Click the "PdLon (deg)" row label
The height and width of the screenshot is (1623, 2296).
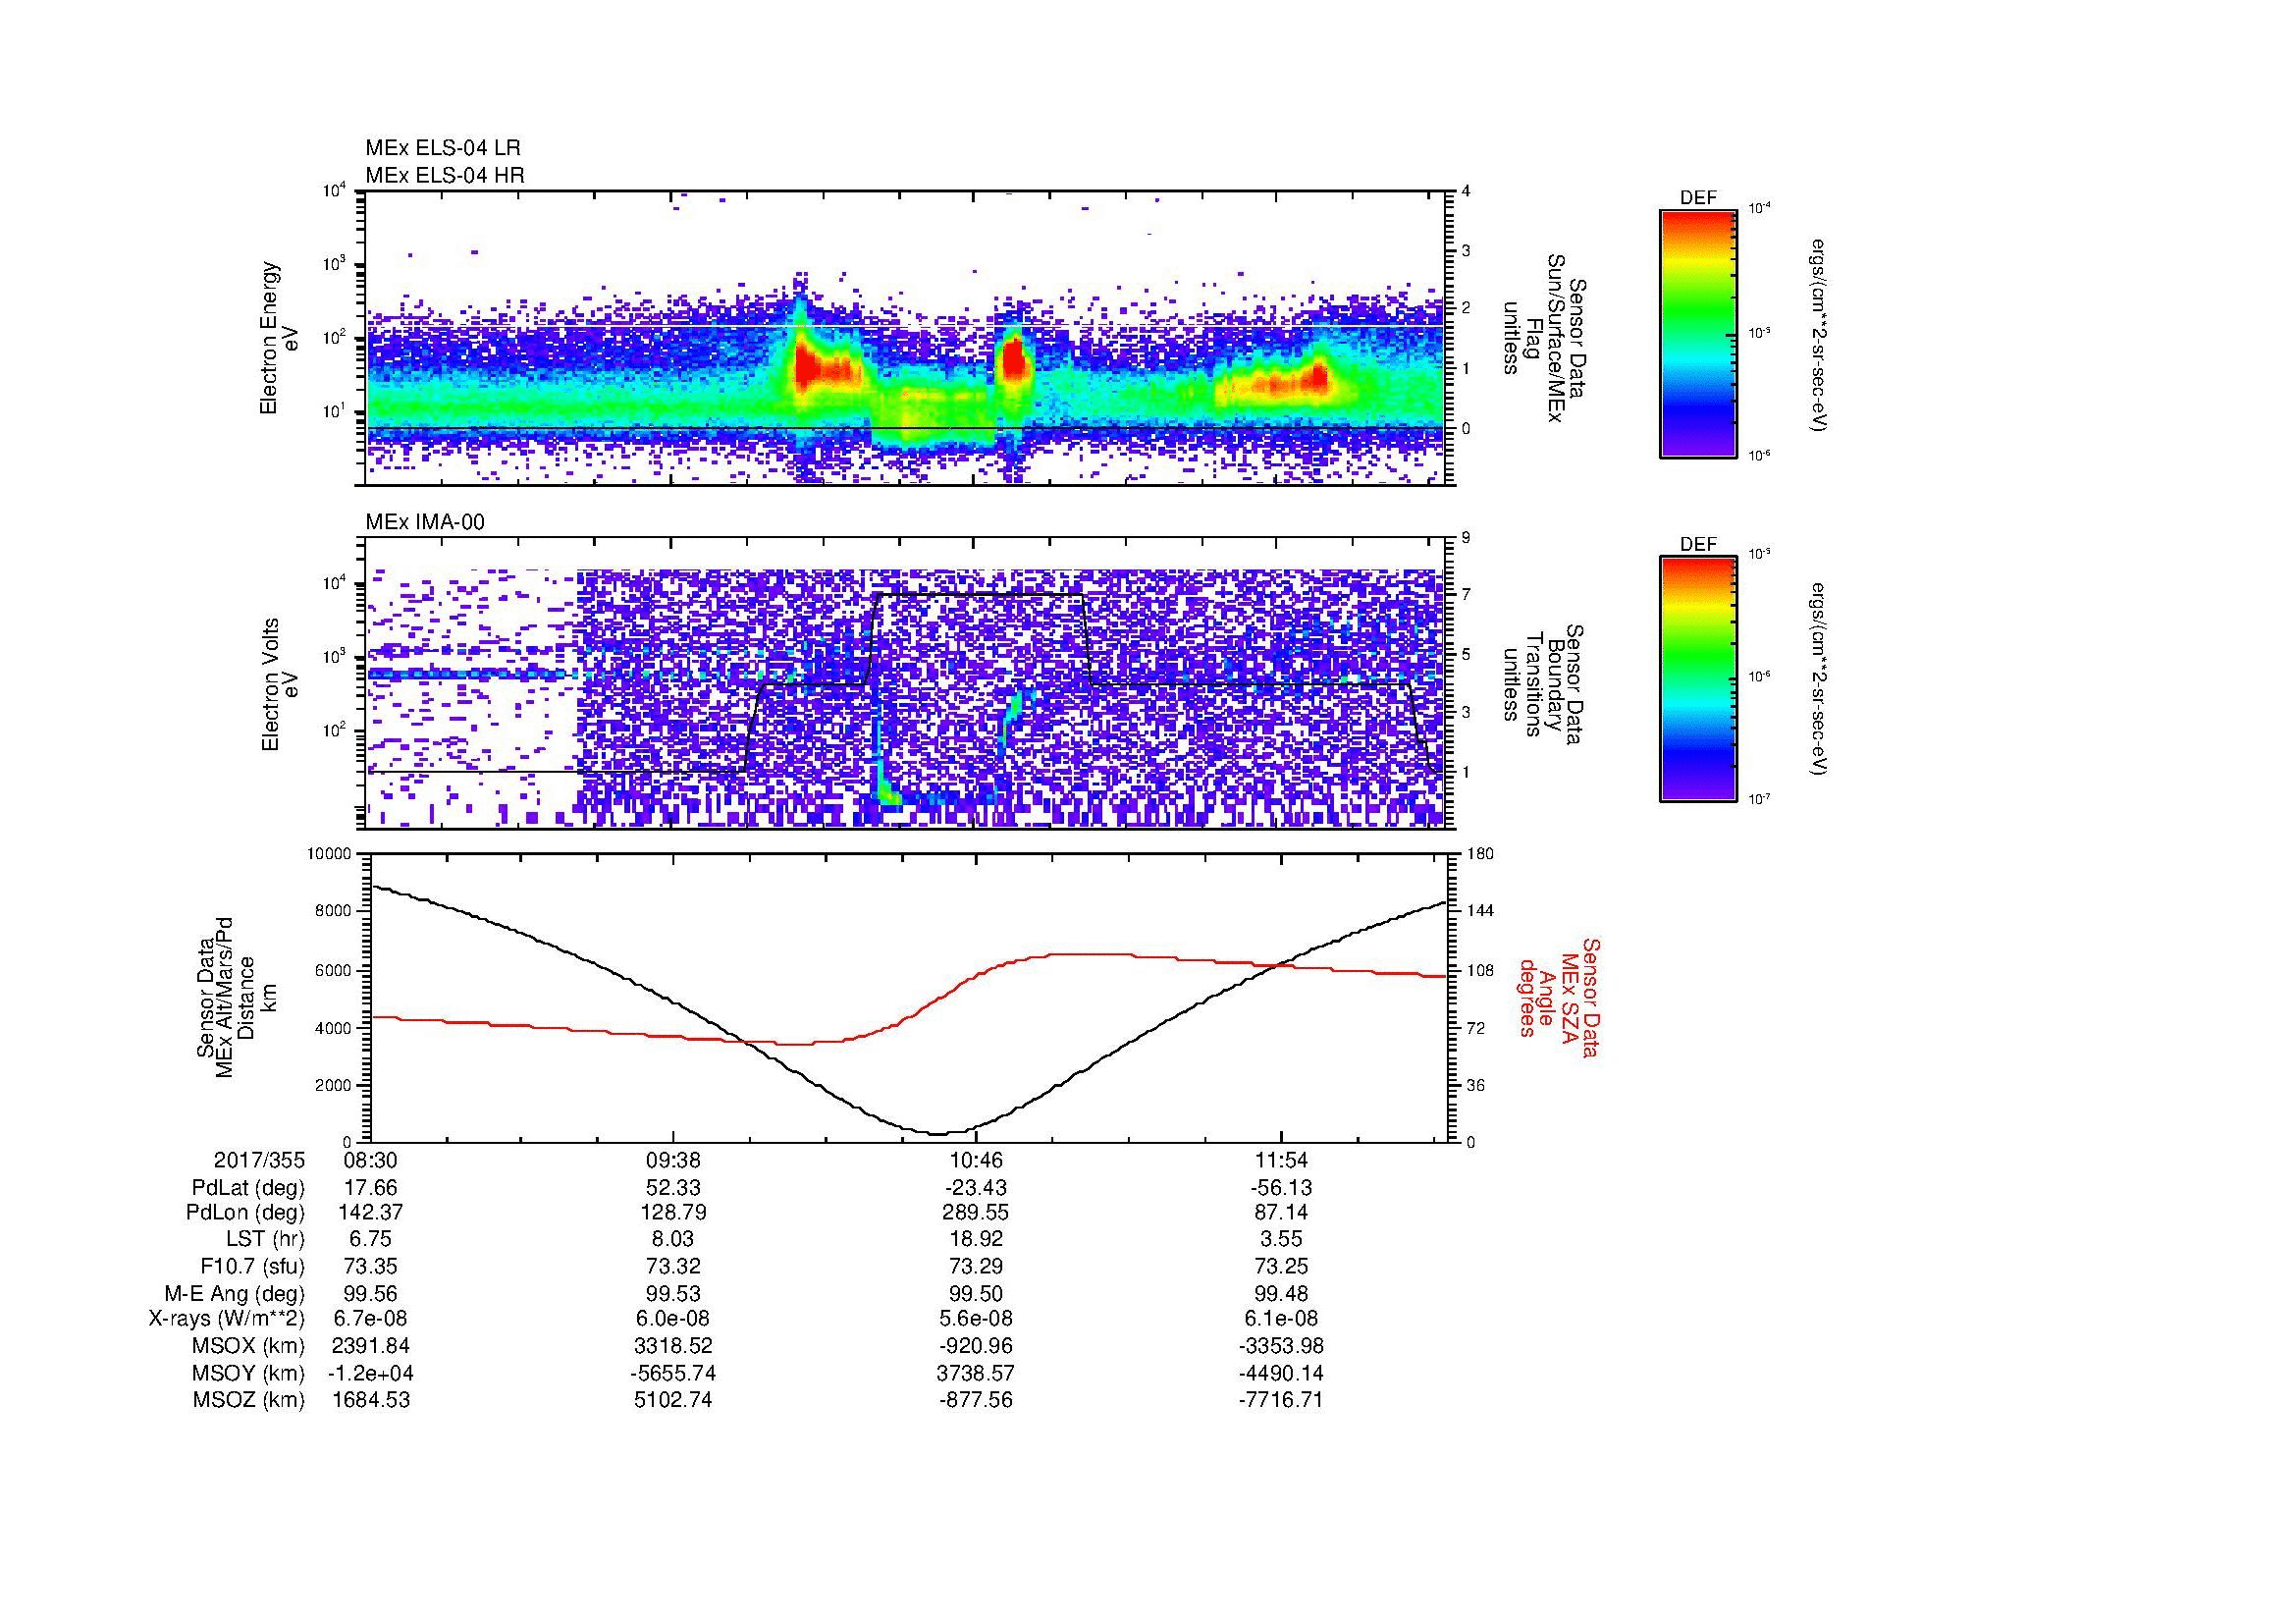[245, 1213]
